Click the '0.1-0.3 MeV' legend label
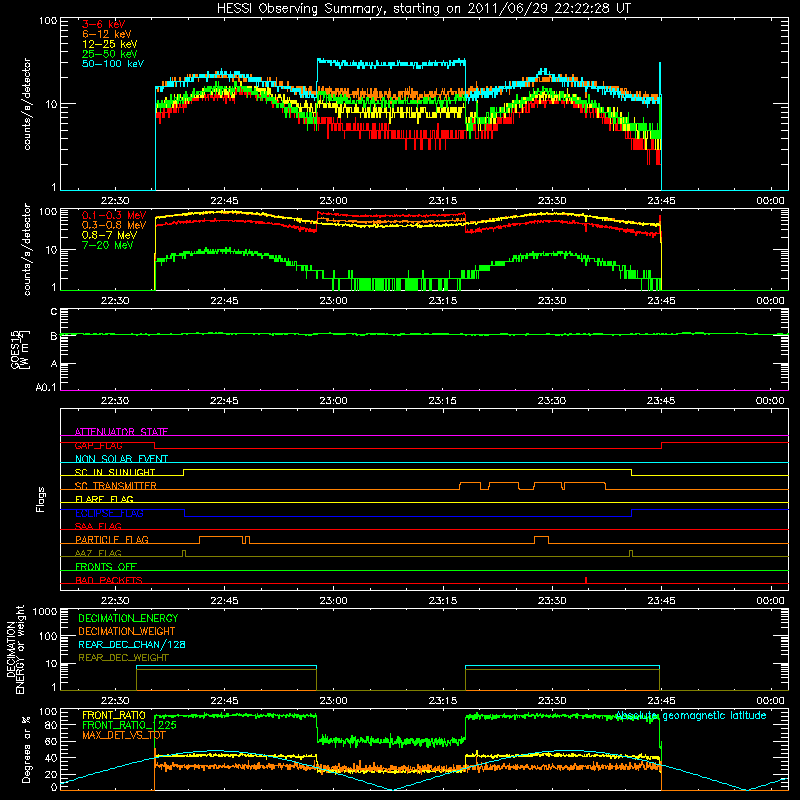This screenshot has width=800, height=800. point(114,215)
